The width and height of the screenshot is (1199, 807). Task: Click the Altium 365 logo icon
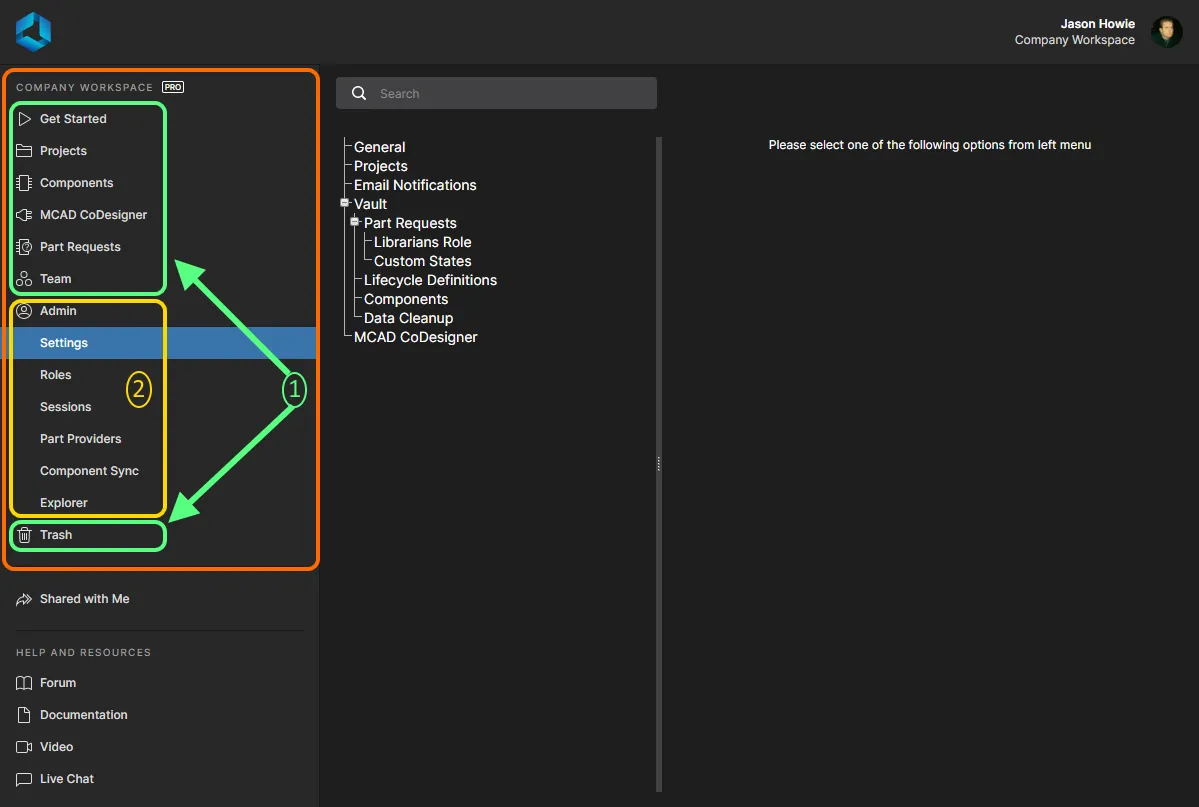coord(33,32)
